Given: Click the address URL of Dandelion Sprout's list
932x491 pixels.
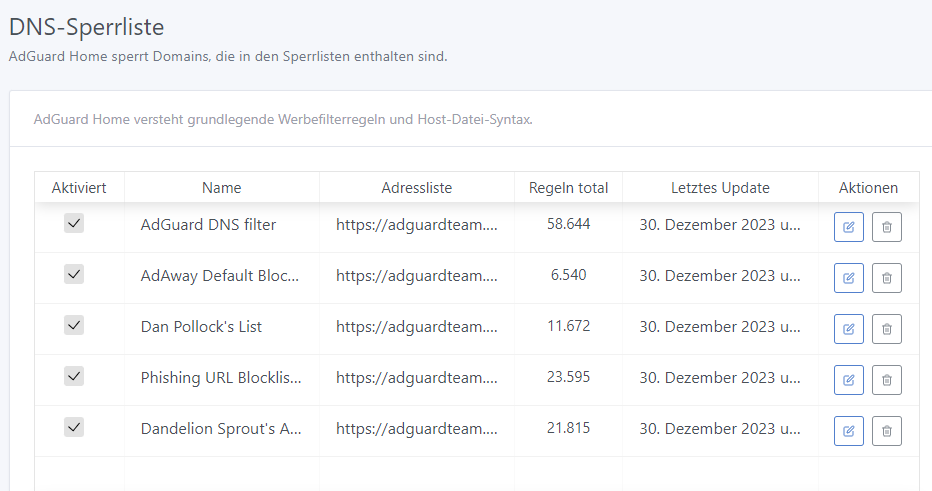Looking at the screenshot, I should click(417, 429).
